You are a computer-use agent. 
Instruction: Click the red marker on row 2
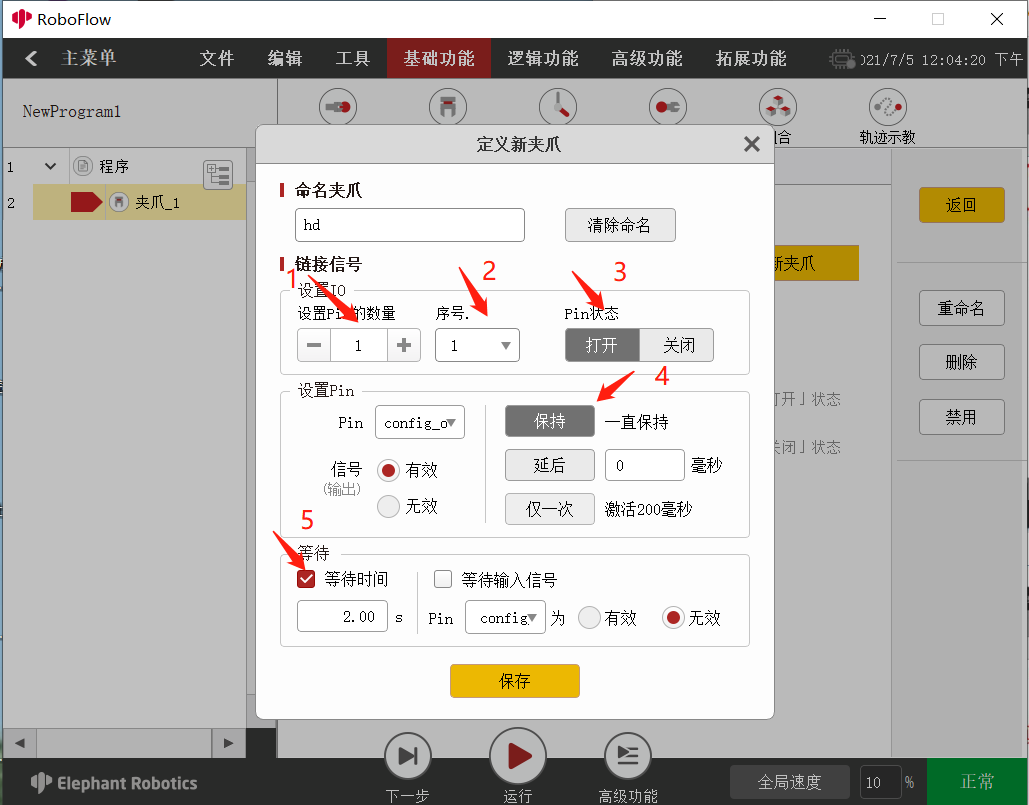point(86,202)
